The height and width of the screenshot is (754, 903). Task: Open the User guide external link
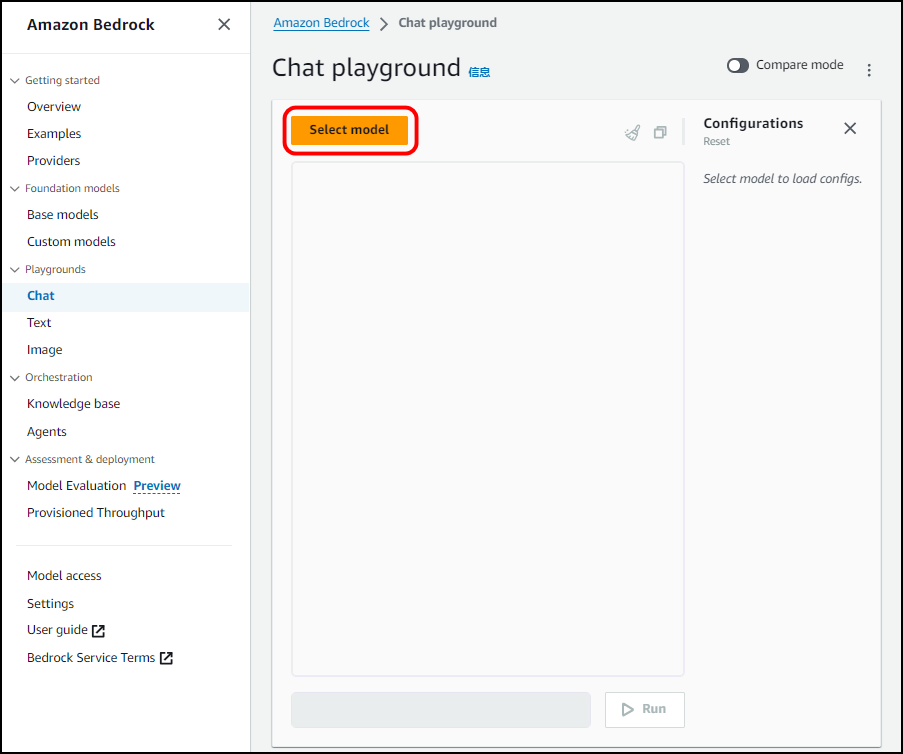point(66,630)
